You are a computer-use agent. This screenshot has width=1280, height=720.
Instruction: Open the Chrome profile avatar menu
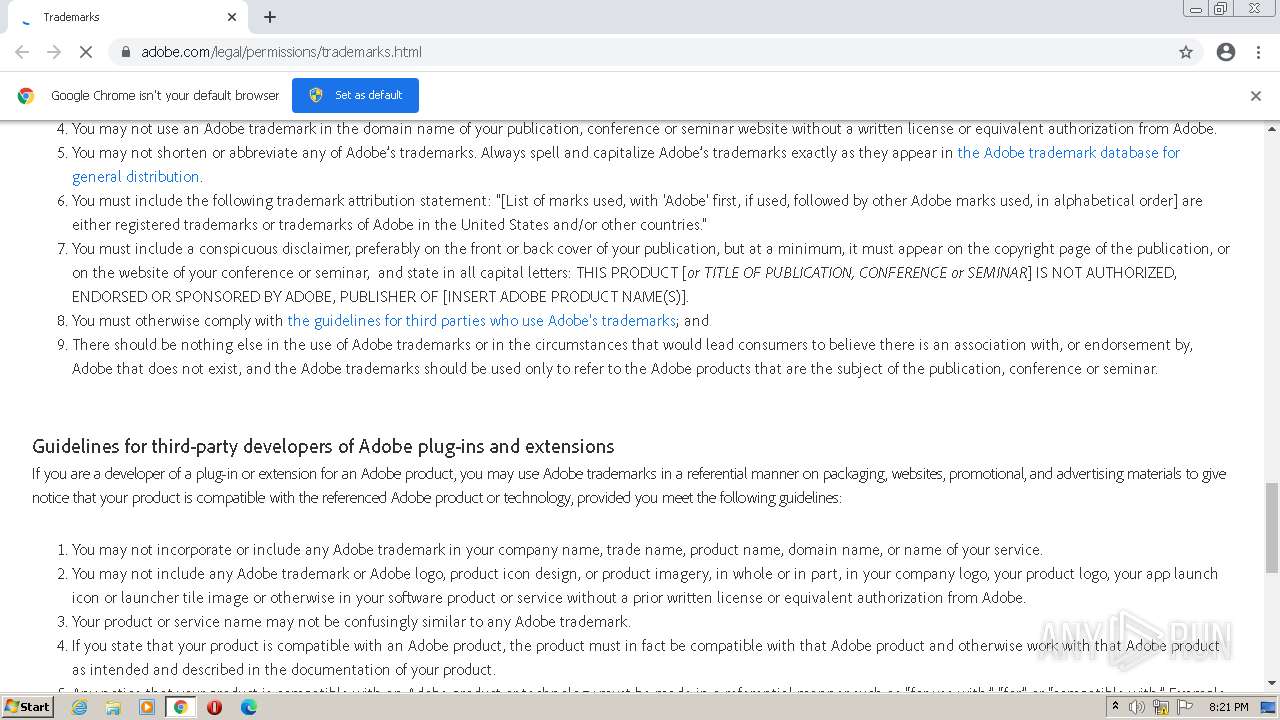click(1226, 52)
